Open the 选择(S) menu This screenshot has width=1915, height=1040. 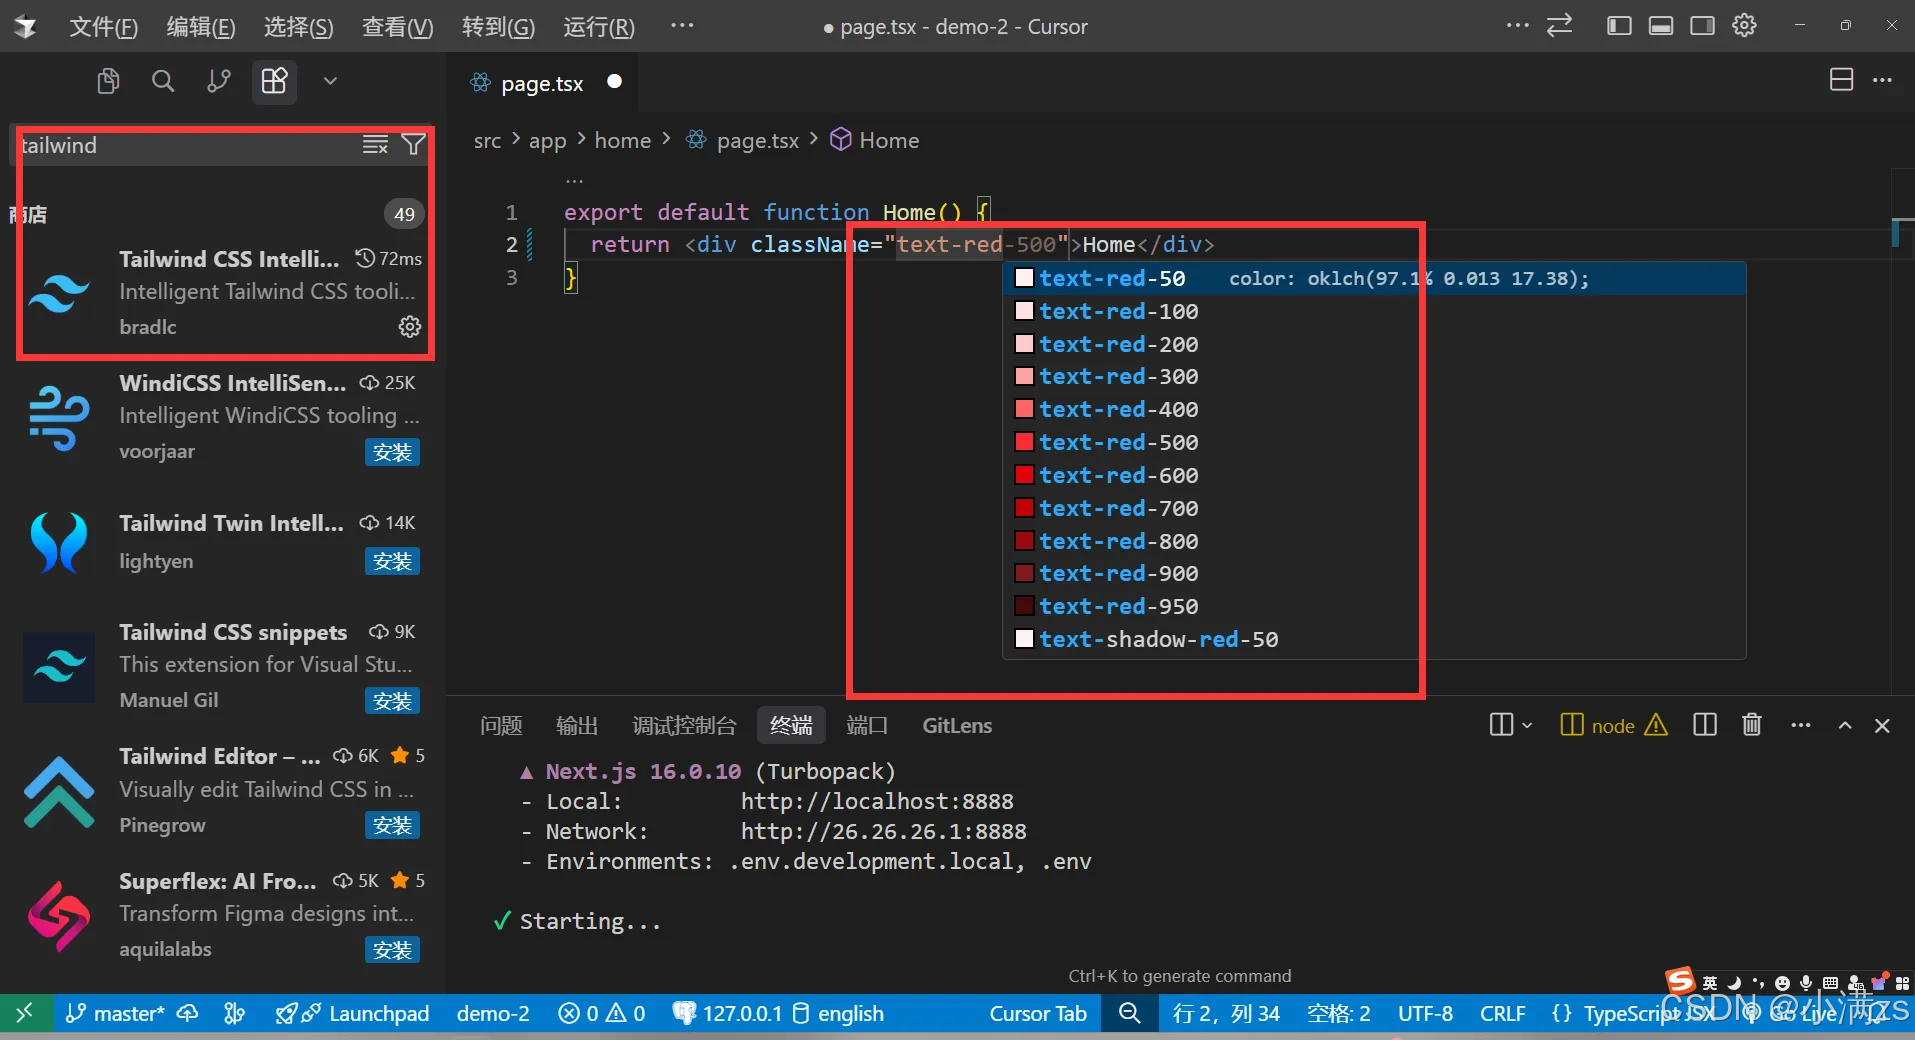click(x=298, y=27)
